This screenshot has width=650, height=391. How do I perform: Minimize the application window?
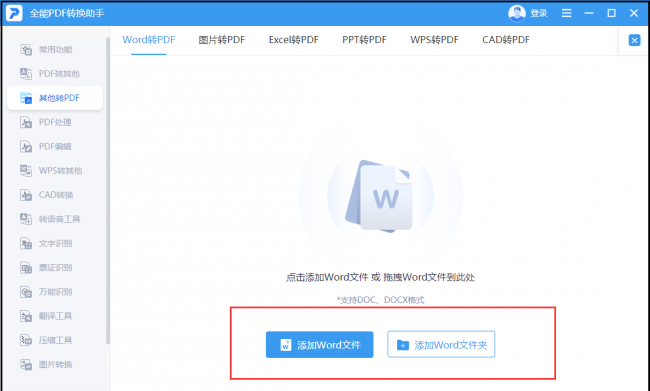(589, 13)
